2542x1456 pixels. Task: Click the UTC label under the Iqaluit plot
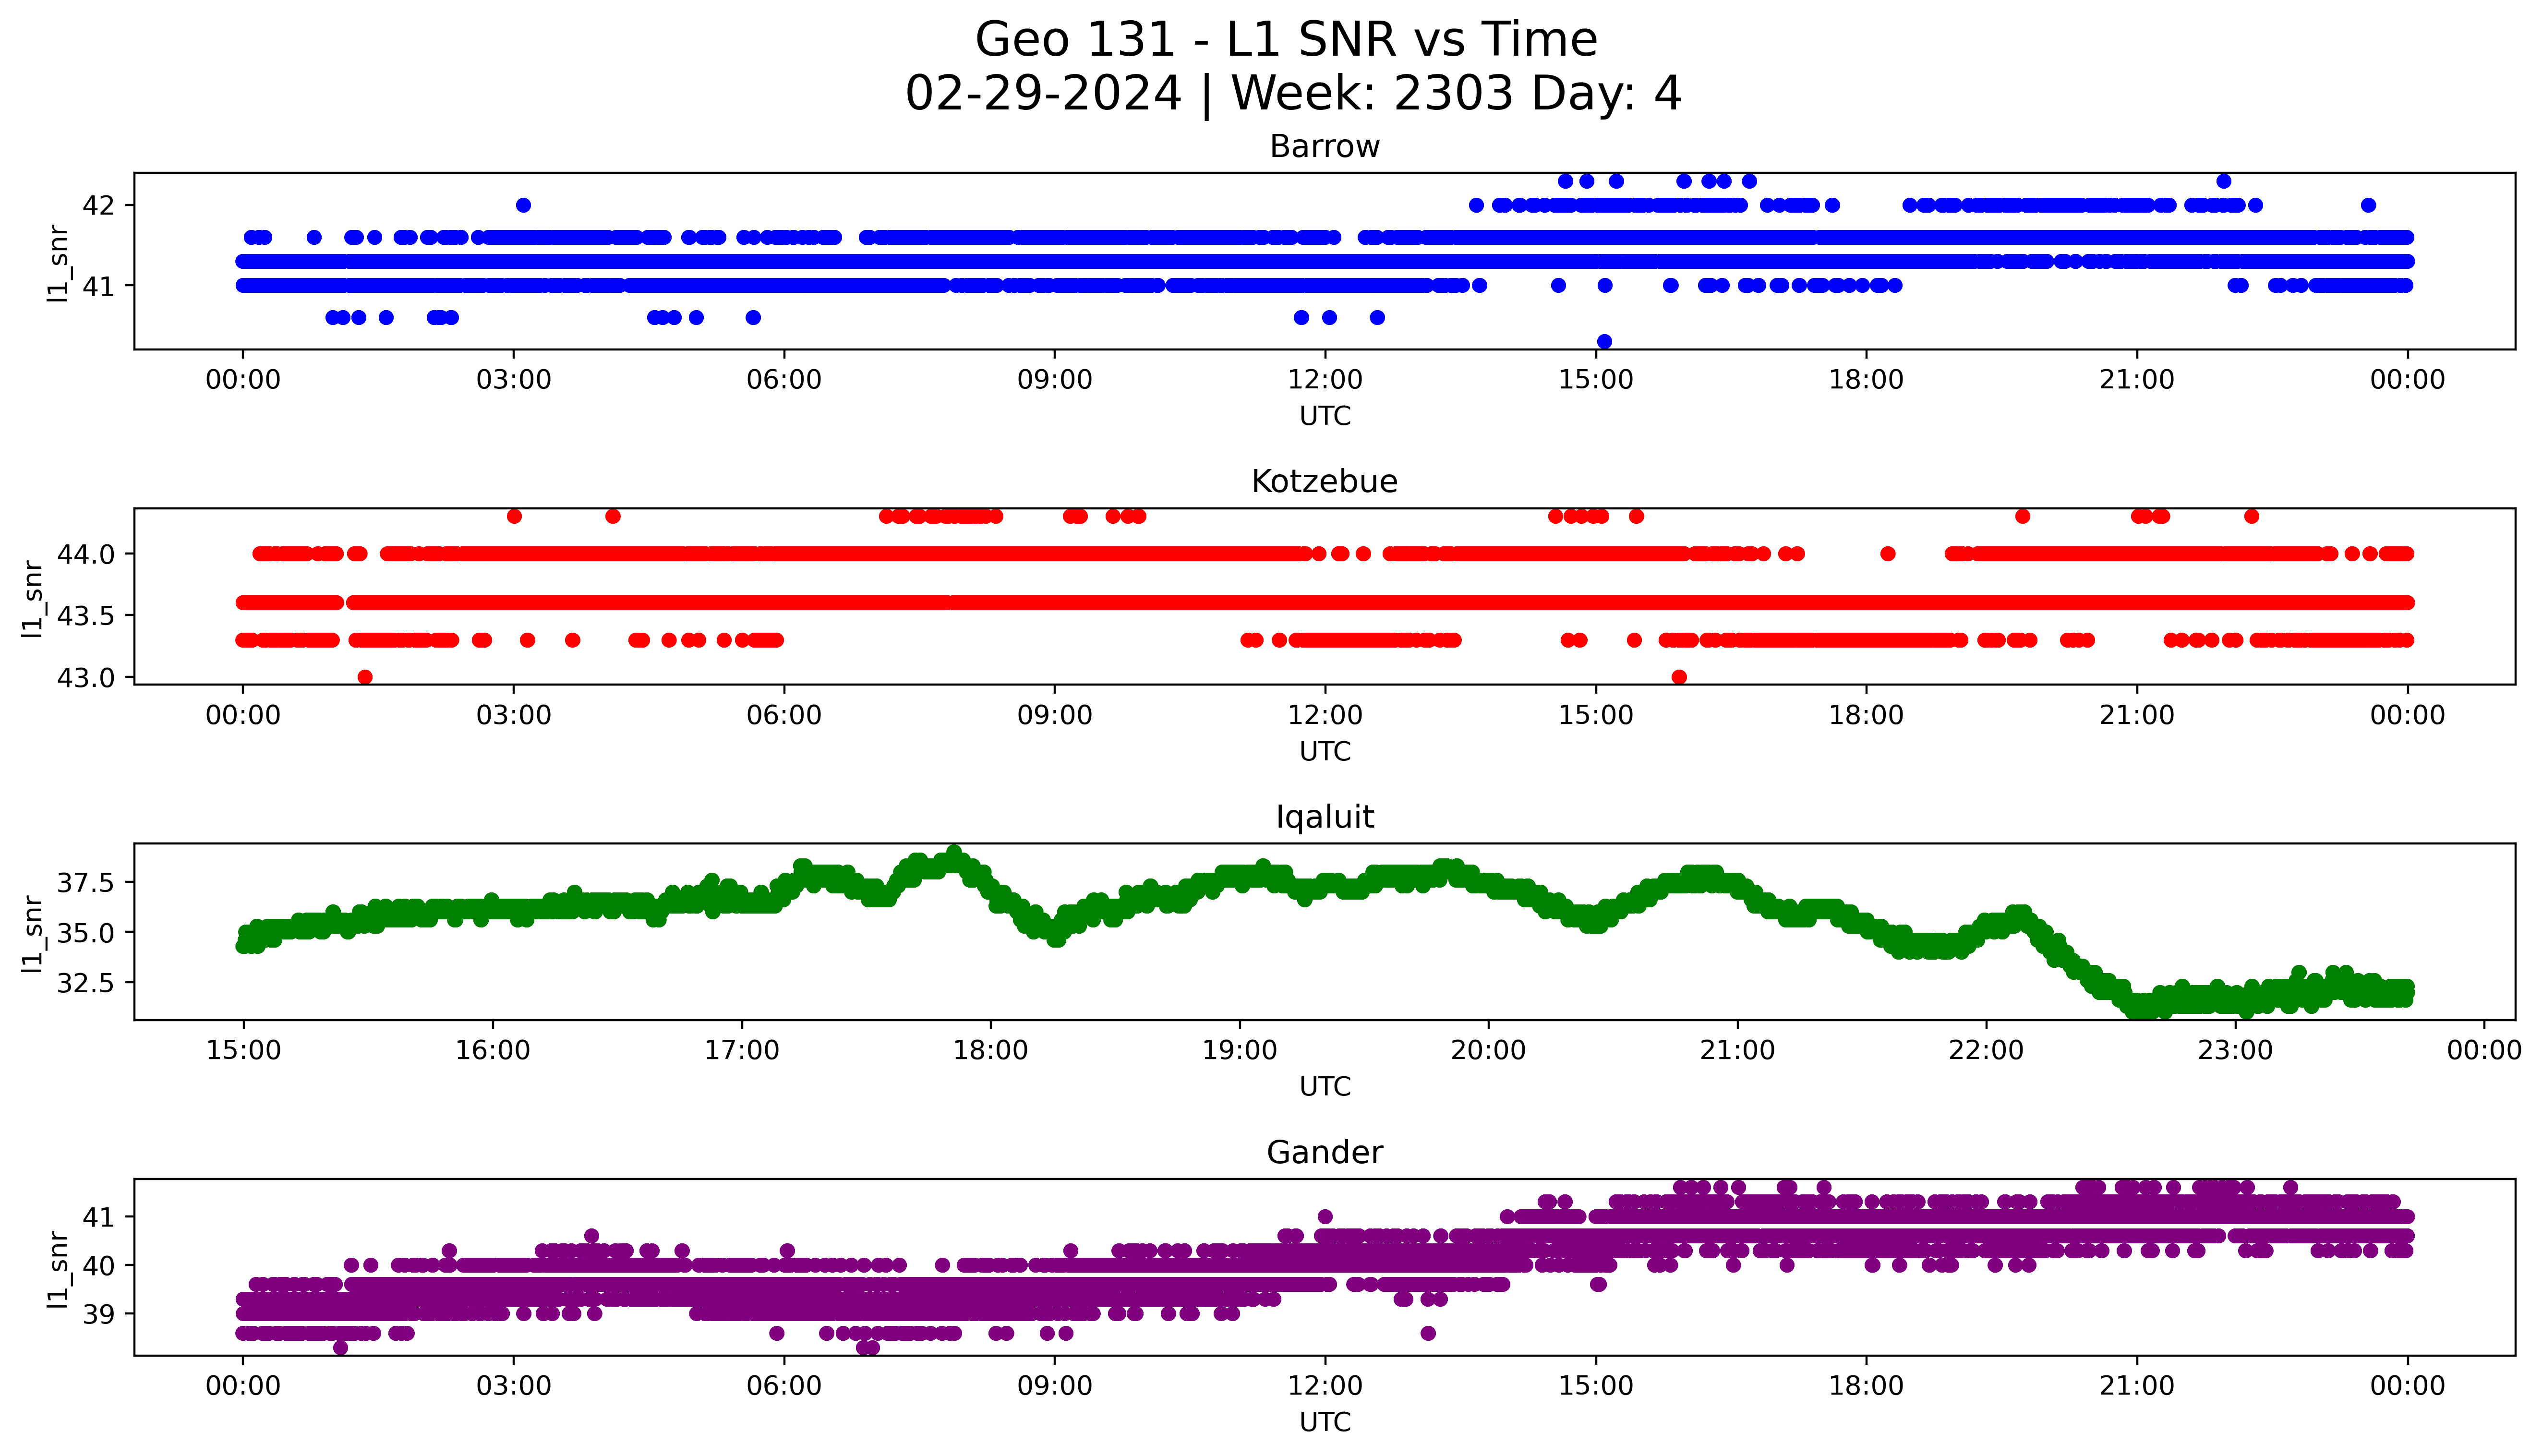[1324, 1087]
